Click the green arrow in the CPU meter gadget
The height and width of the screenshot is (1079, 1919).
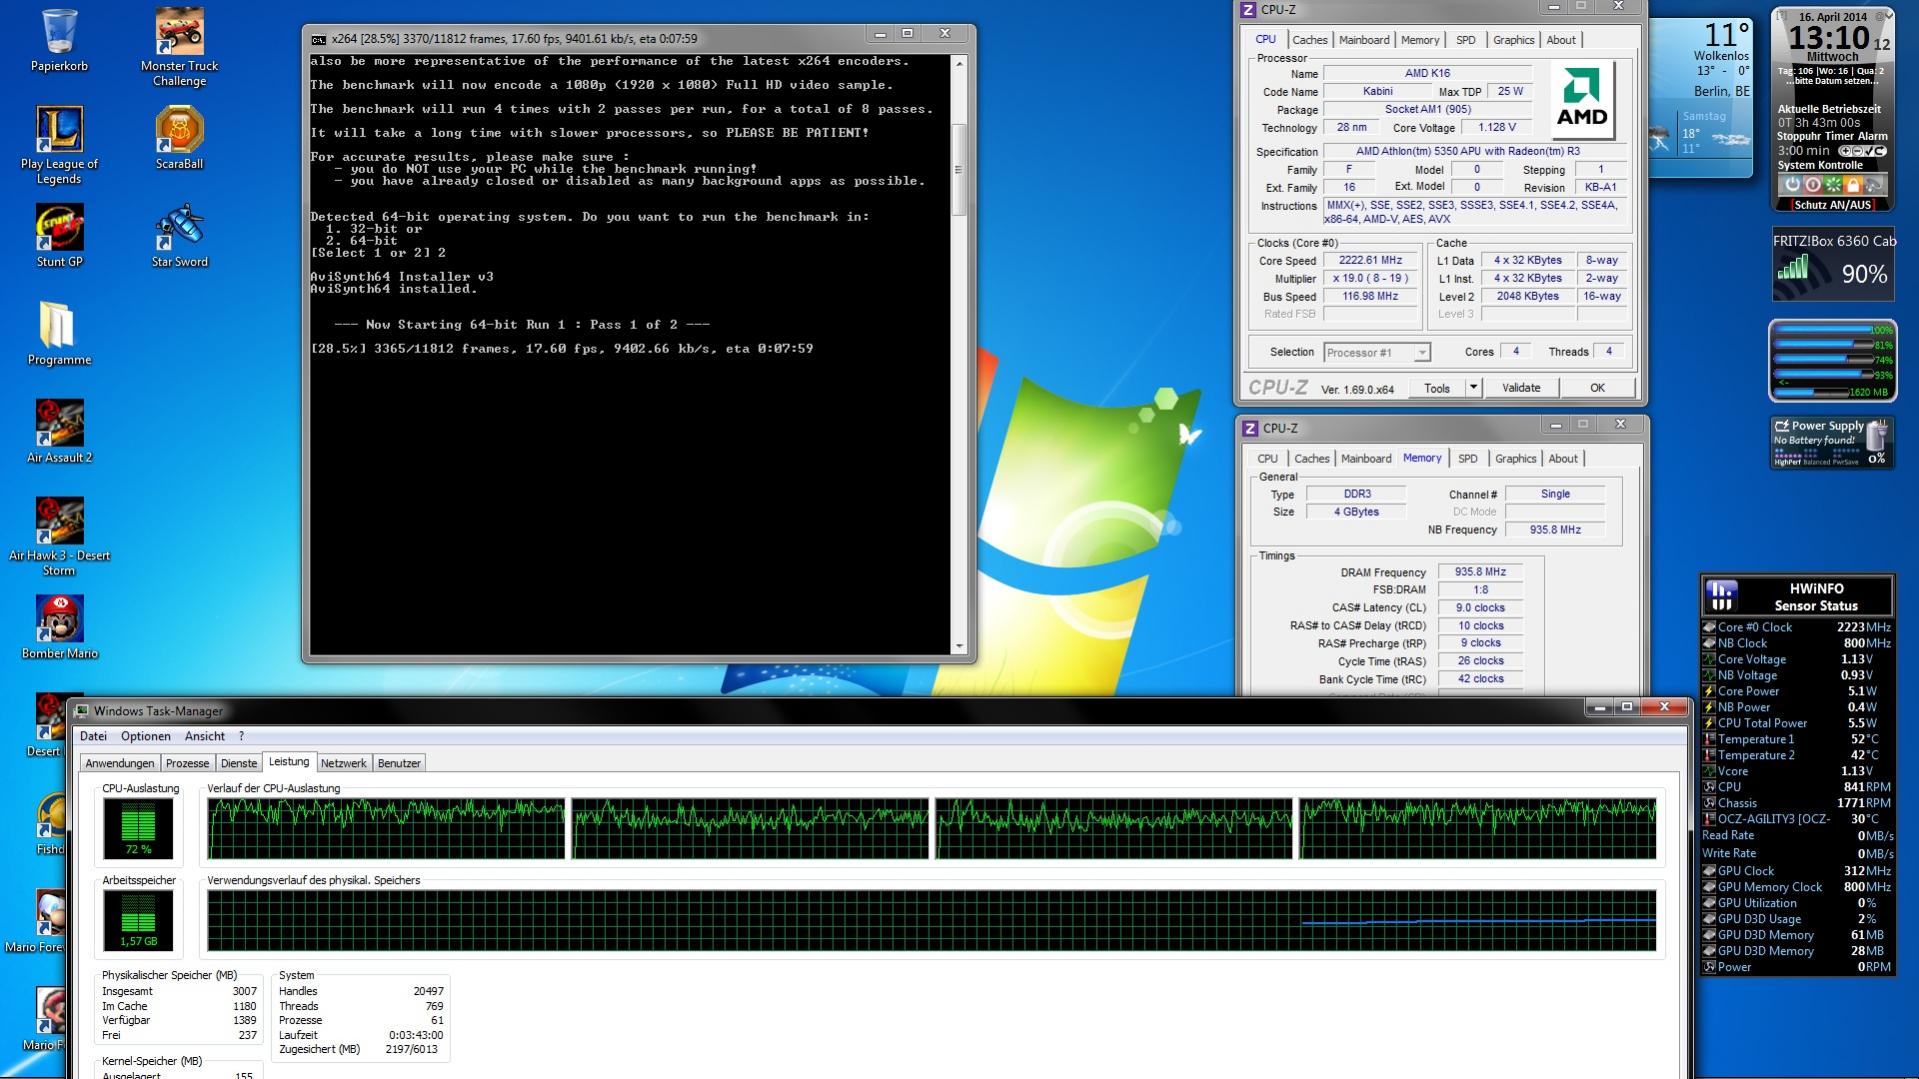click(x=1784, y=382)
